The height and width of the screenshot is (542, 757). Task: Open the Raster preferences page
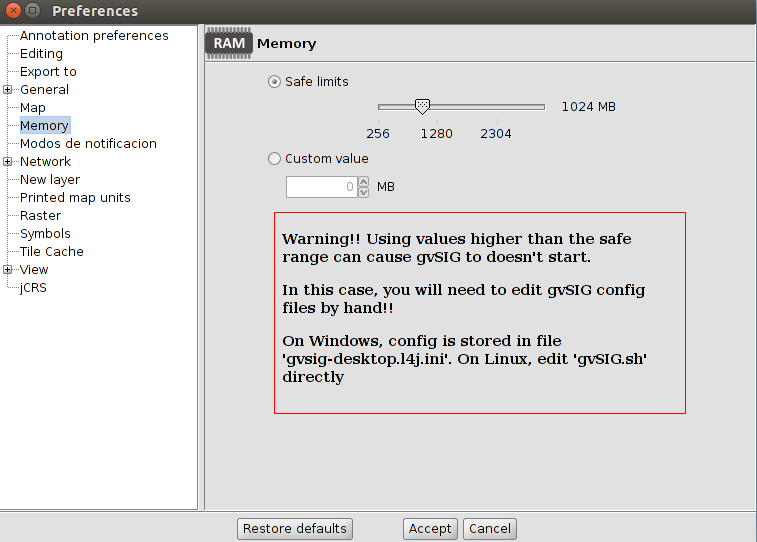(40, 216)
